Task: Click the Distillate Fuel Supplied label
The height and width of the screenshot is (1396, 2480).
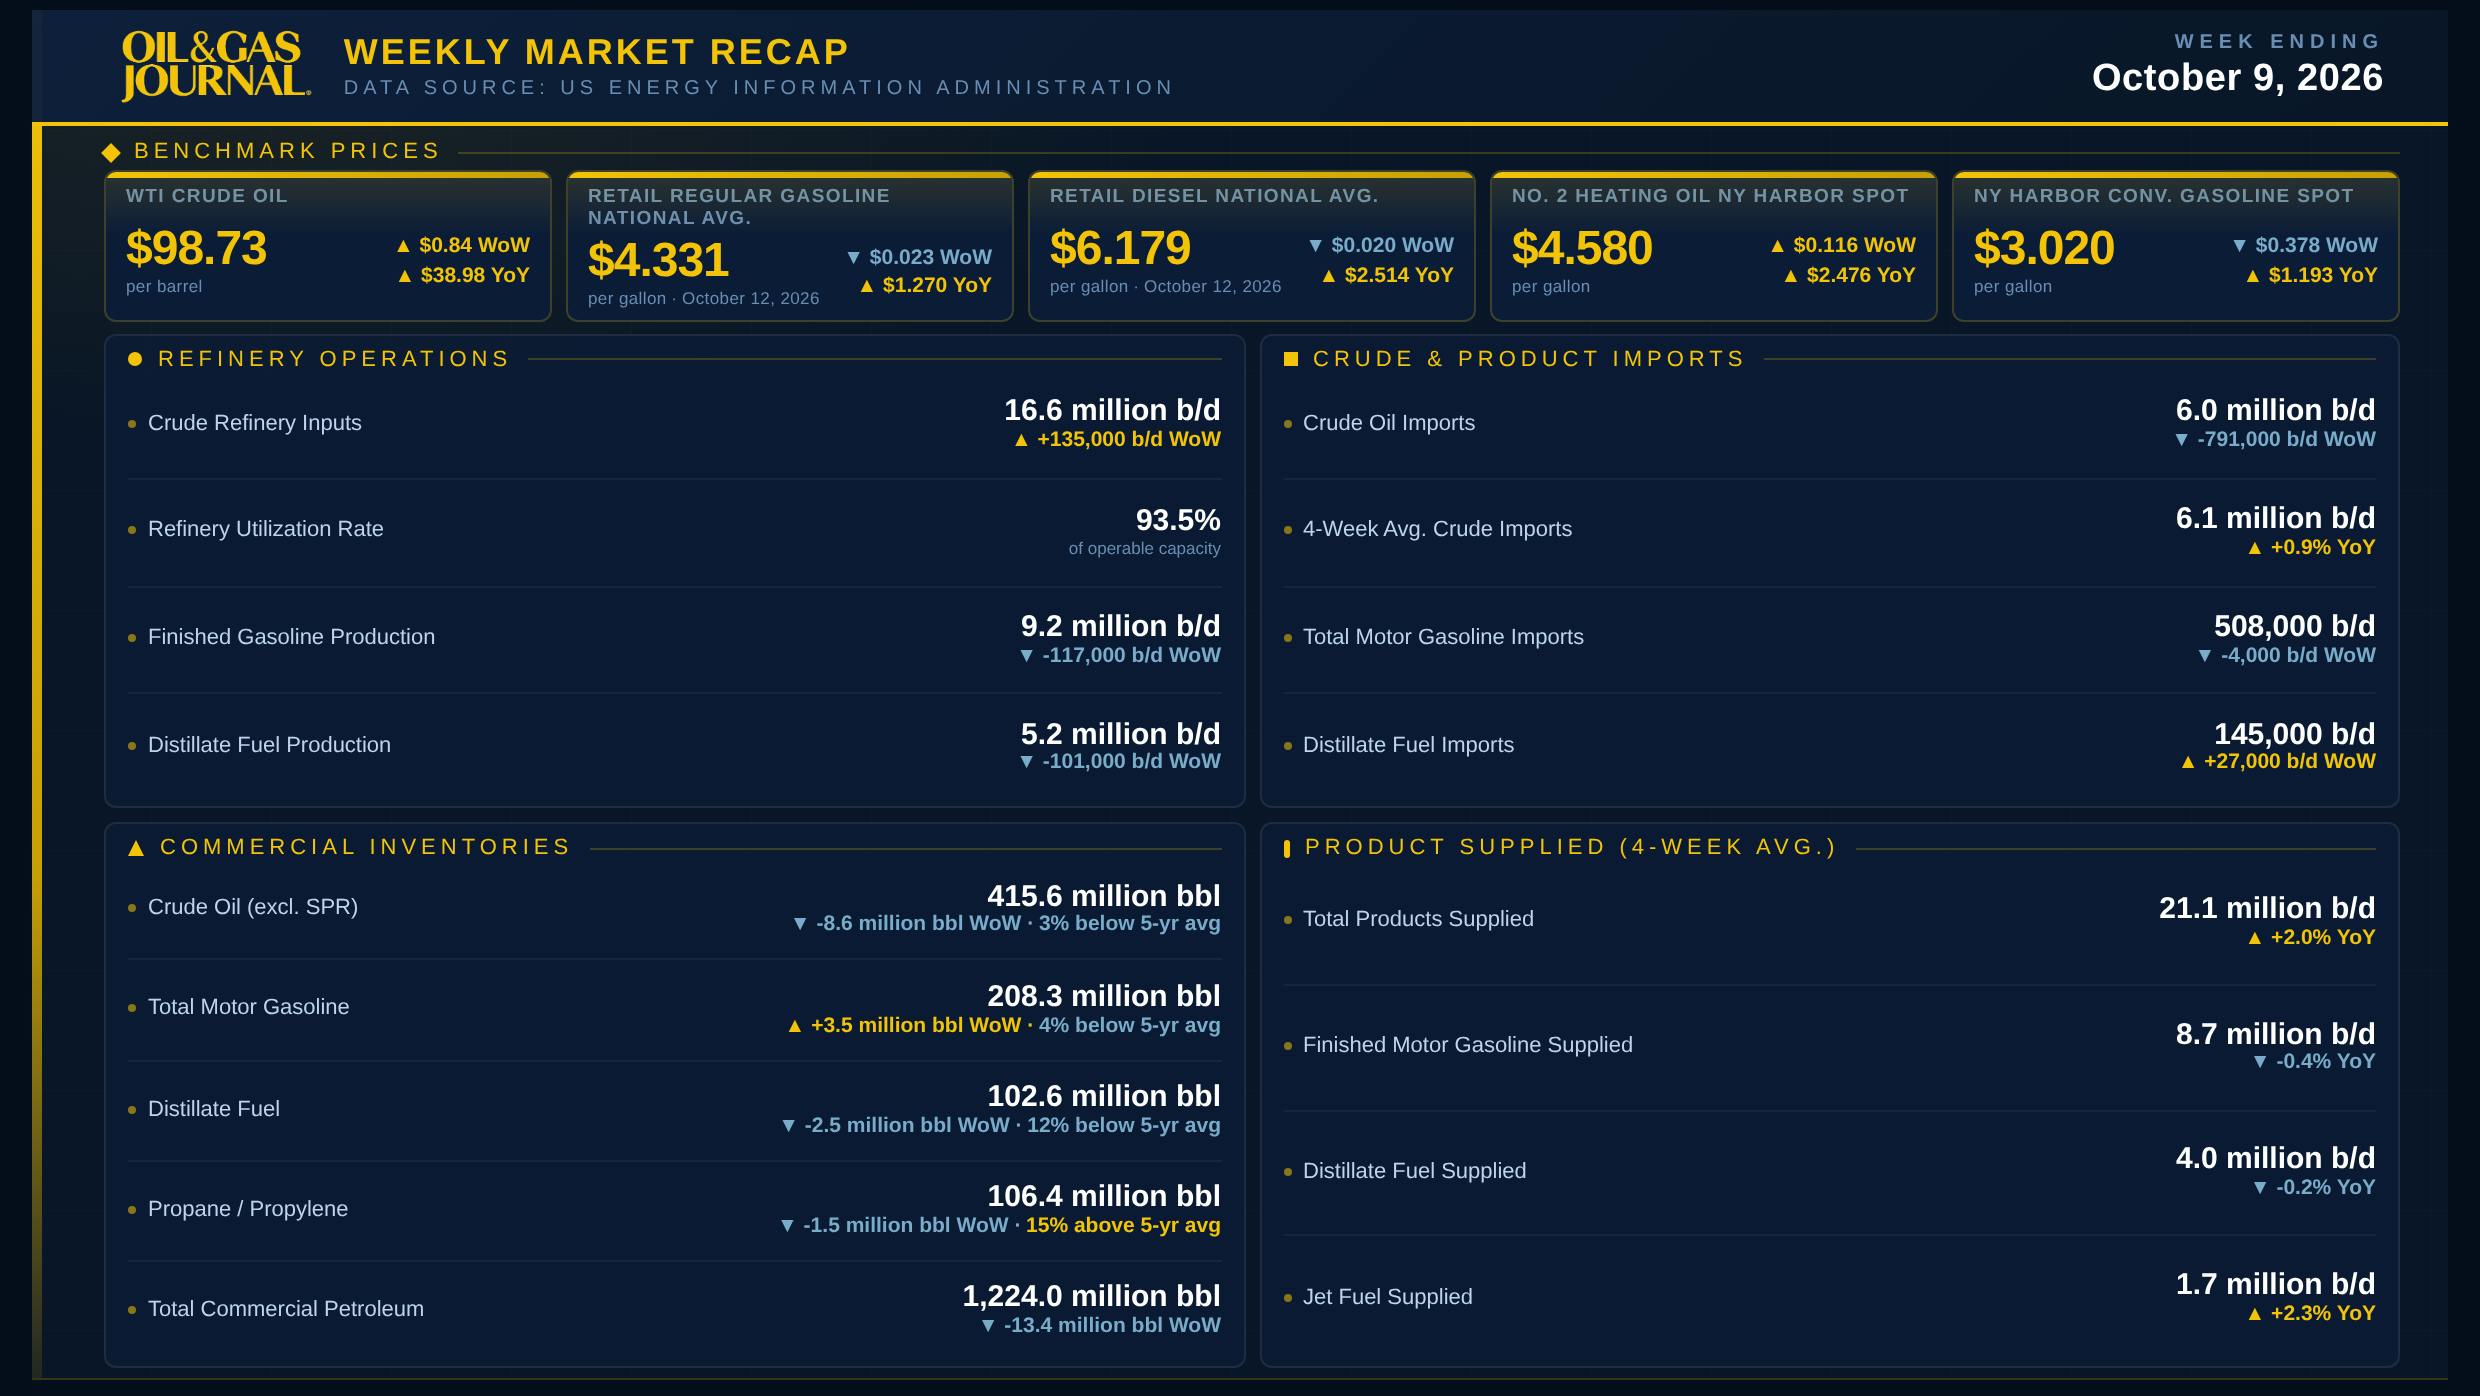Action: point(1415,1171)
